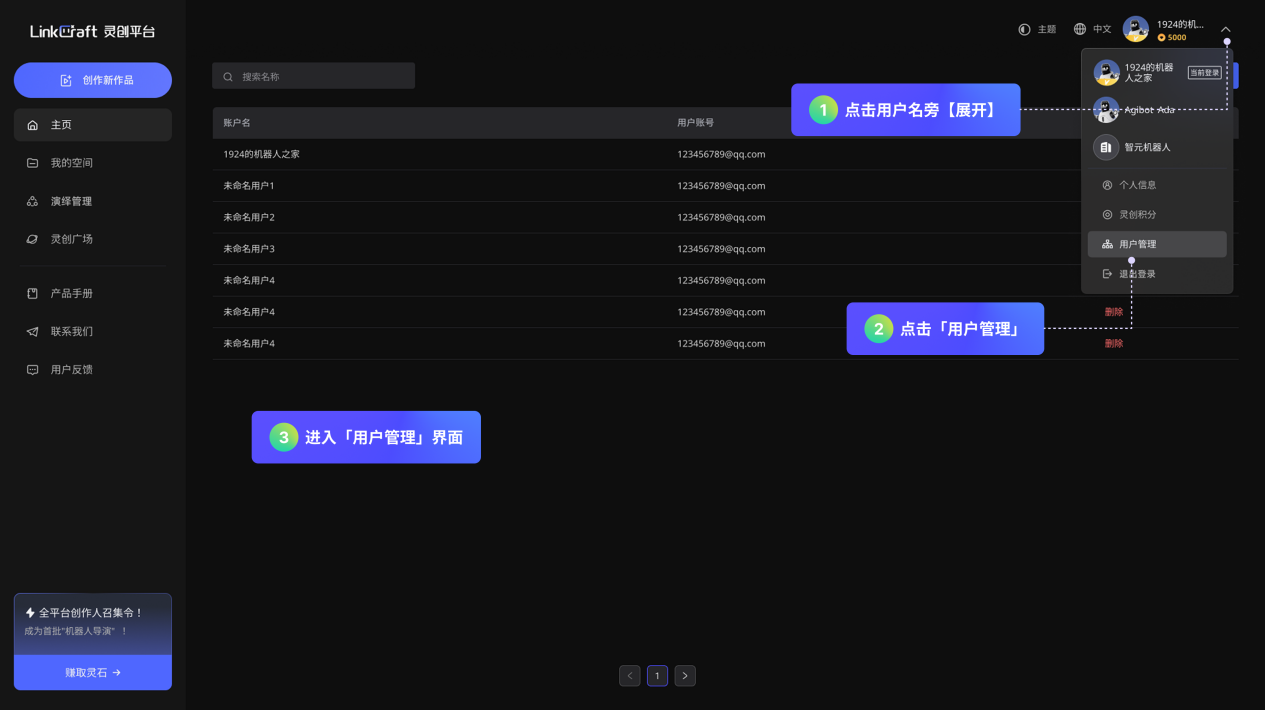Open 个人信息 in the dropdown
This screenshot has width=1265, height=710.
coord(1137,185)
